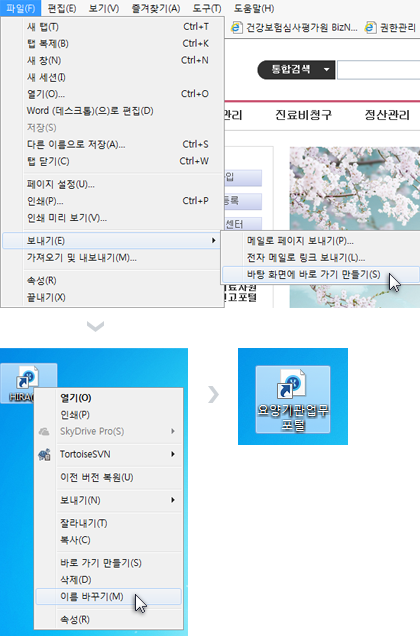Open the 보기(V) menu
Image resolution: width=420 pixels, height=636 pixels.
(104, 8)
